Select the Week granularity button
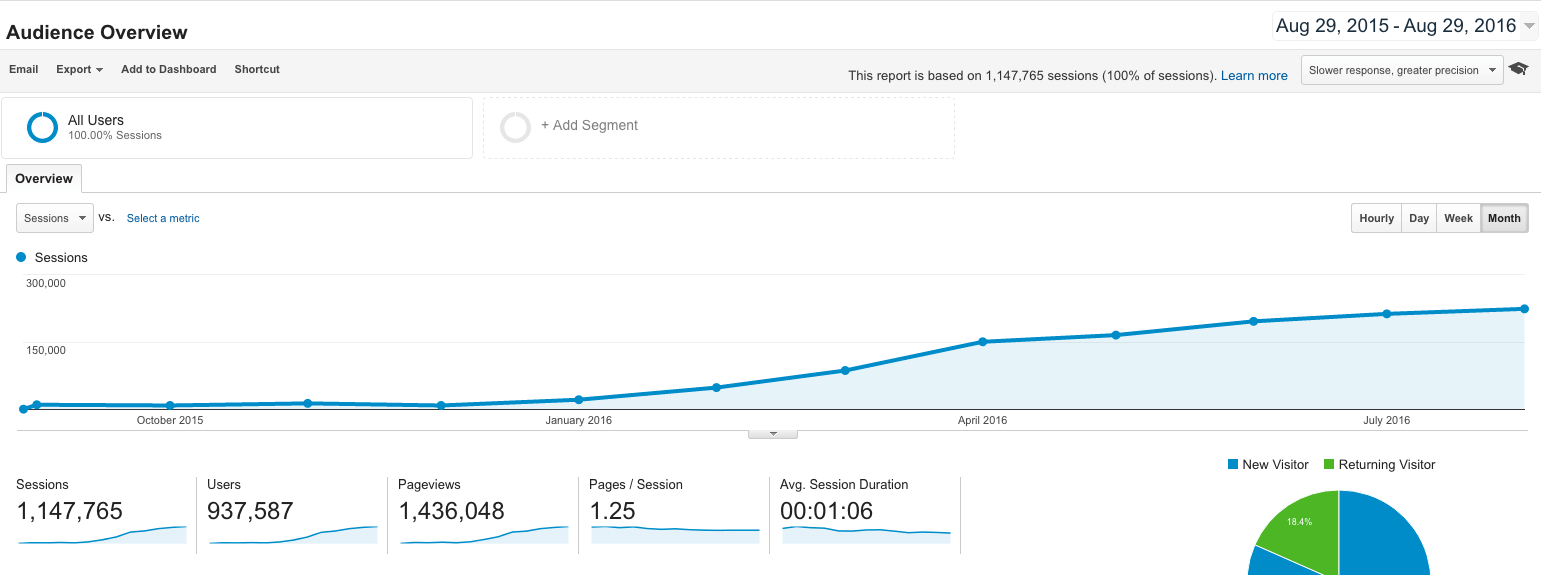The width and height of the screenshot is (1541, 575). click(x=1458, y=218)
